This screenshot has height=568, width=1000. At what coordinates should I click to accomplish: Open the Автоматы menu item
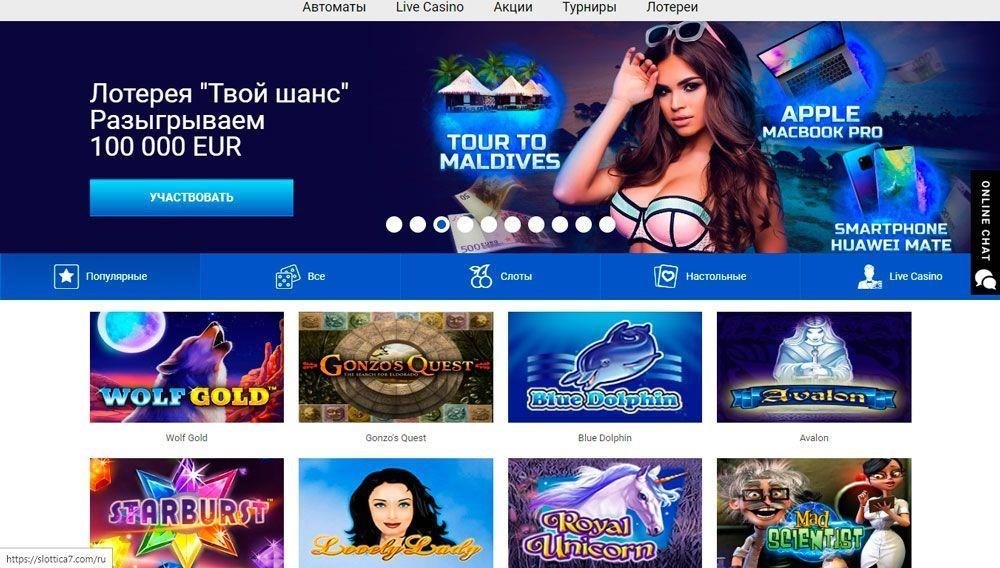click(x=334, y=8)
